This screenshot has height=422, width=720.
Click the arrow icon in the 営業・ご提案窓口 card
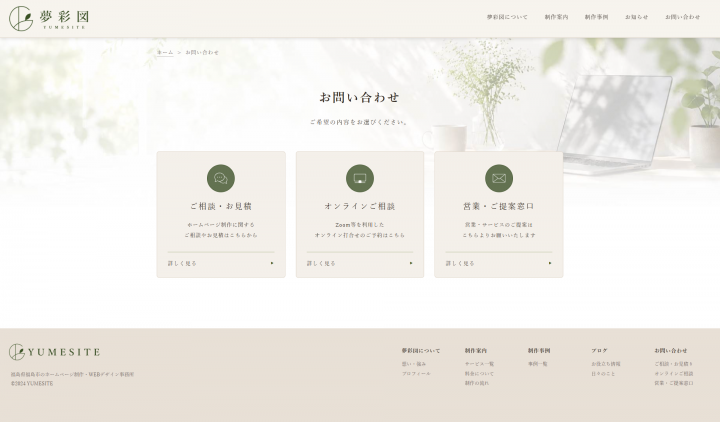pos(550,263)
